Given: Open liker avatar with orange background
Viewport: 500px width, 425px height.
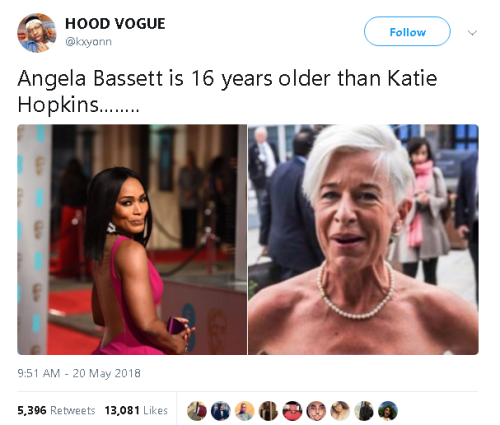Looking at the screenshot, I should tap(244, 411).
